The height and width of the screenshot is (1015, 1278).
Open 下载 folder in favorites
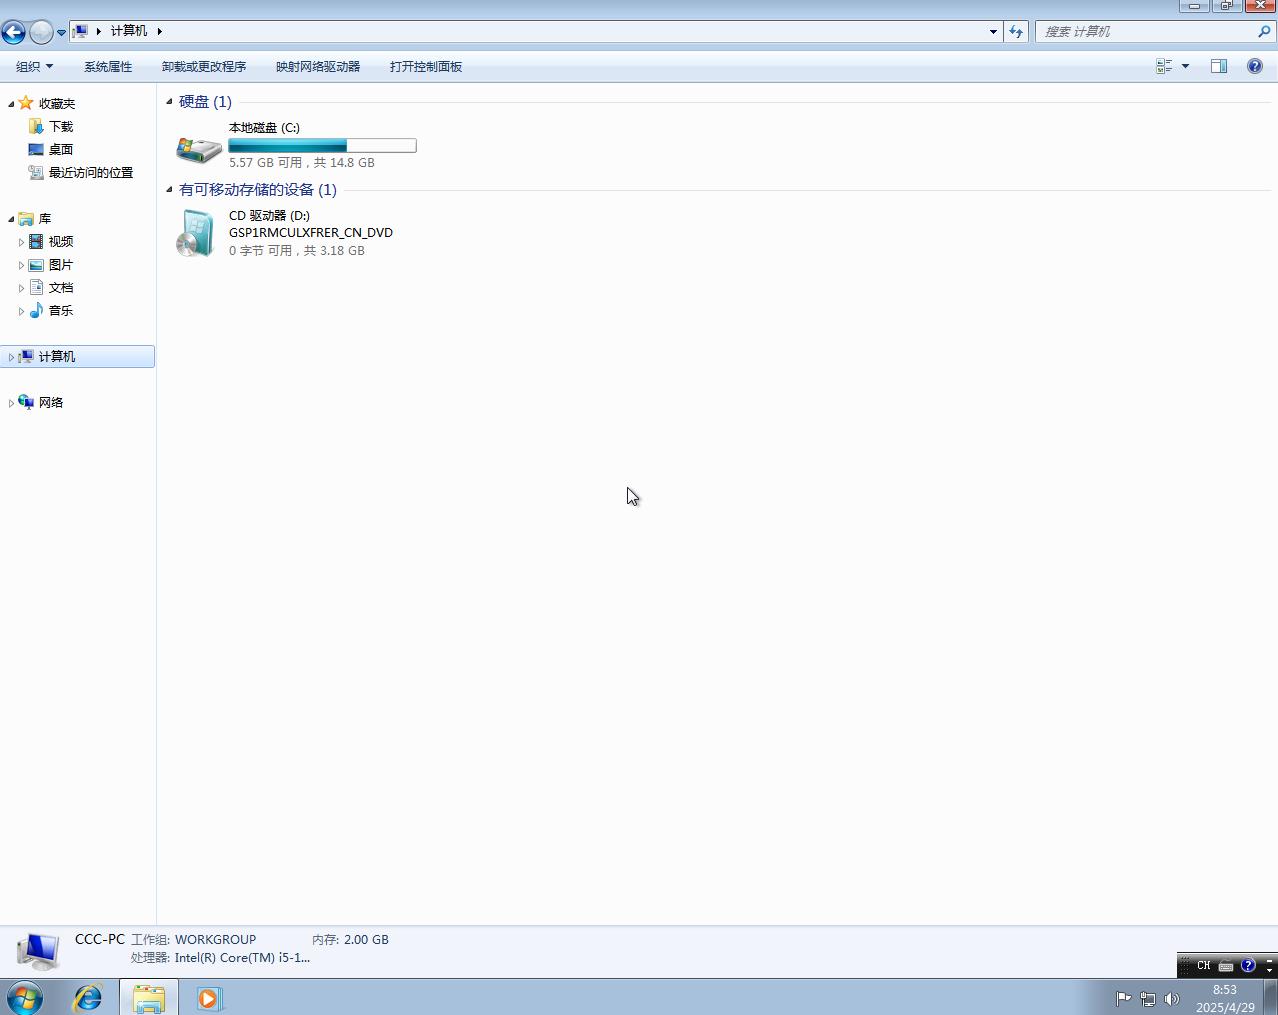tap(61, 127)
